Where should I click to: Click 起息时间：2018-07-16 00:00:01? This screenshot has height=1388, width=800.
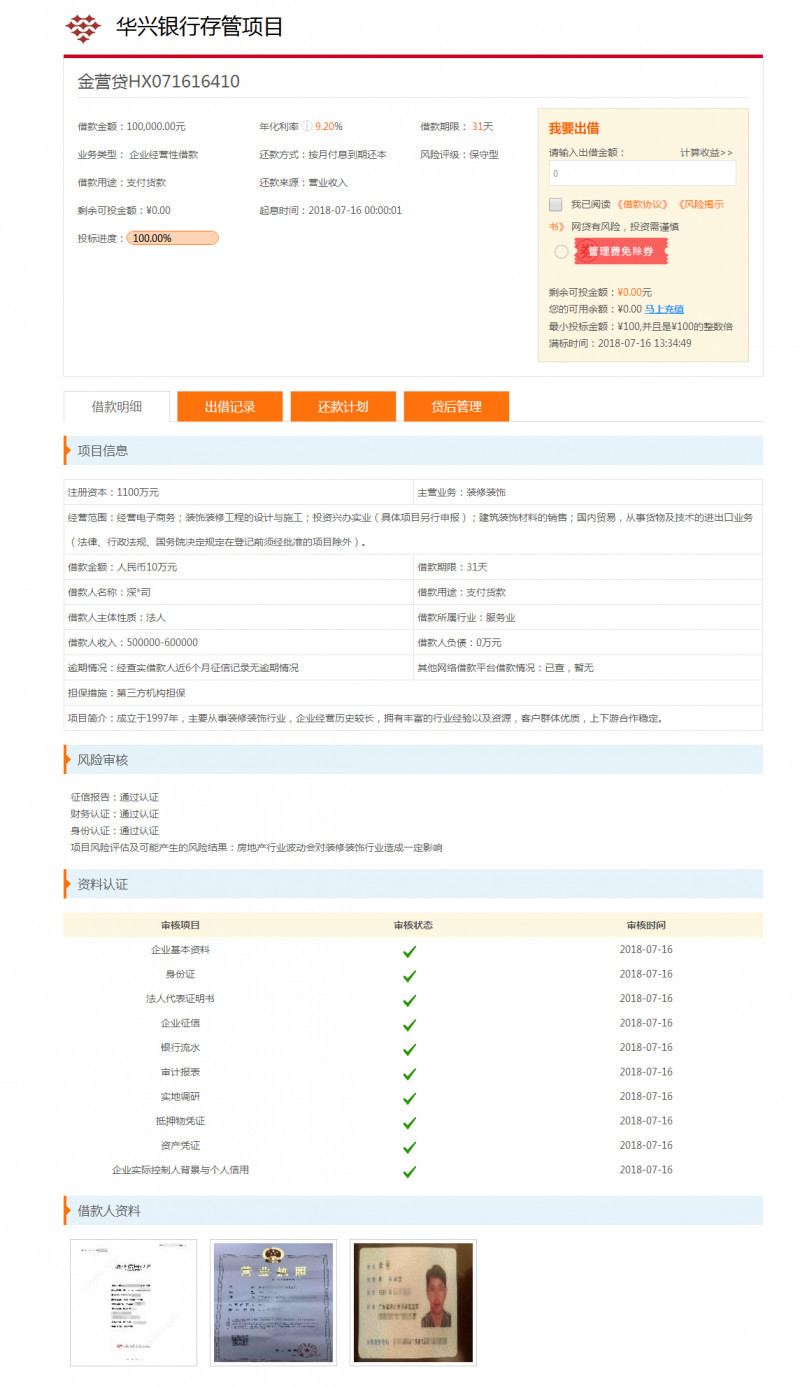click(x=330, y=211)
